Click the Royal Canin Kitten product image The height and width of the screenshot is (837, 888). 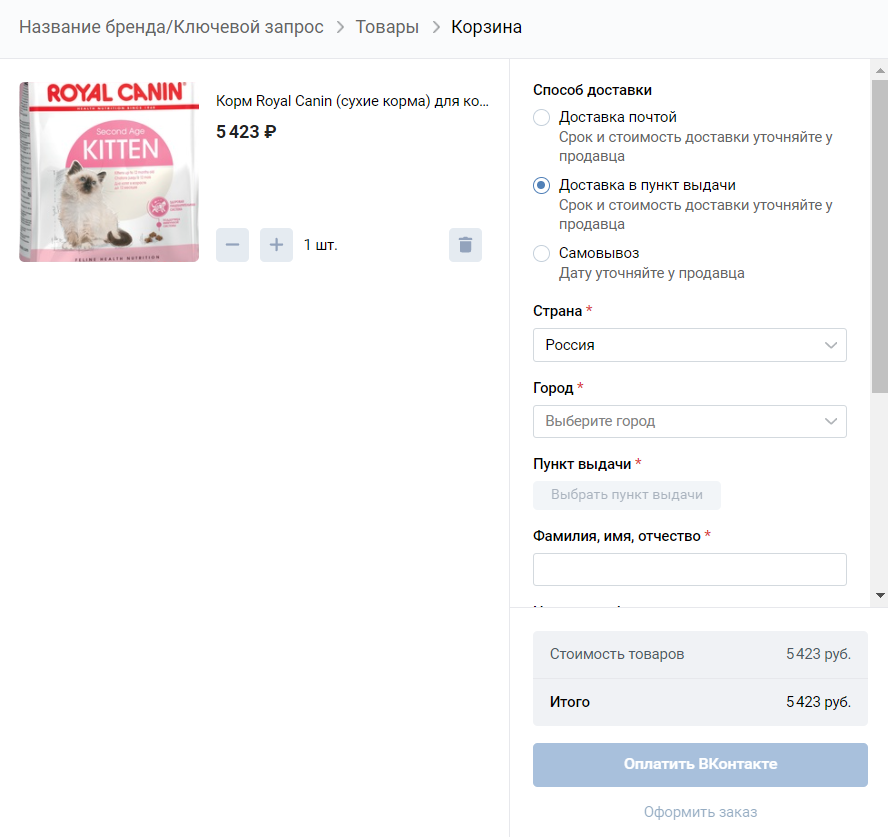point(109,172)
